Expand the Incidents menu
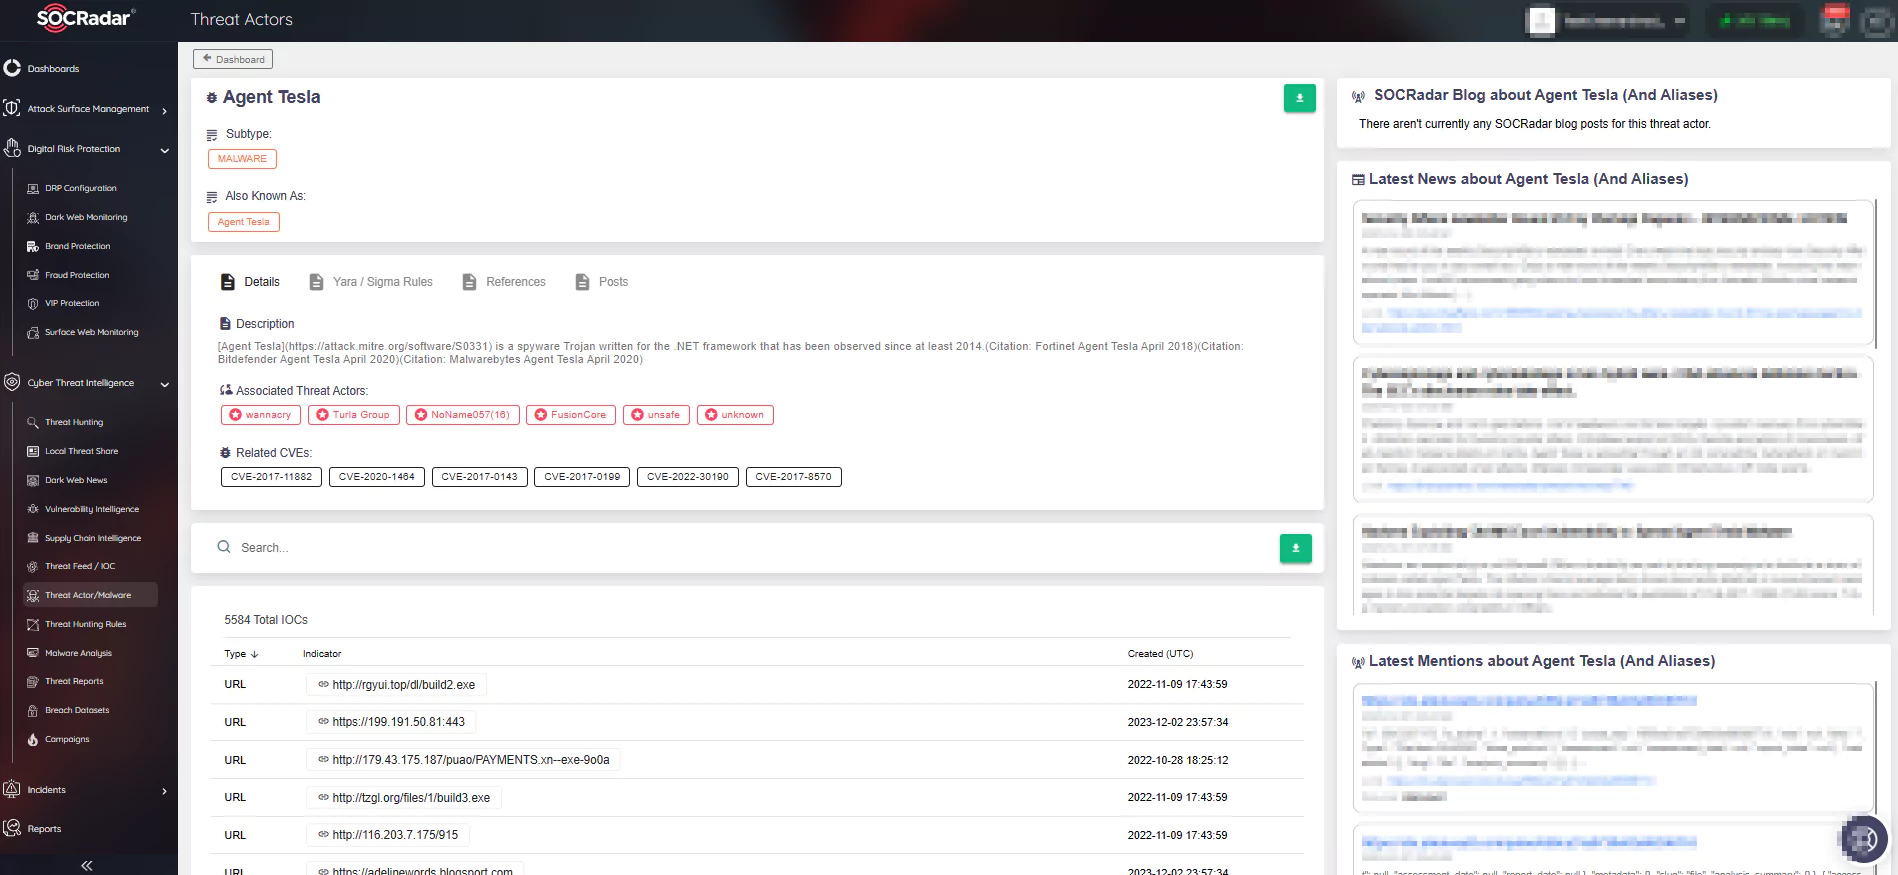Image resolution: width=1898 pixels, height=875 pixels. tap(164, 791)
